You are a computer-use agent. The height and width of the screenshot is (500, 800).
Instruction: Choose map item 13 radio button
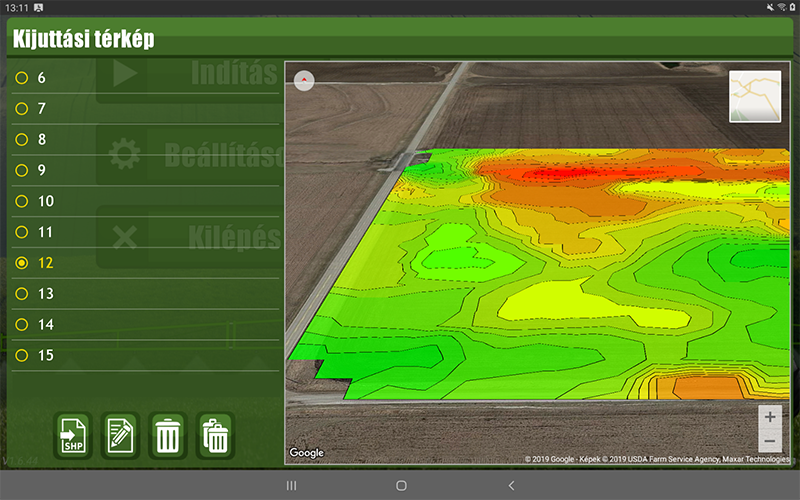[x=22, y=294]
